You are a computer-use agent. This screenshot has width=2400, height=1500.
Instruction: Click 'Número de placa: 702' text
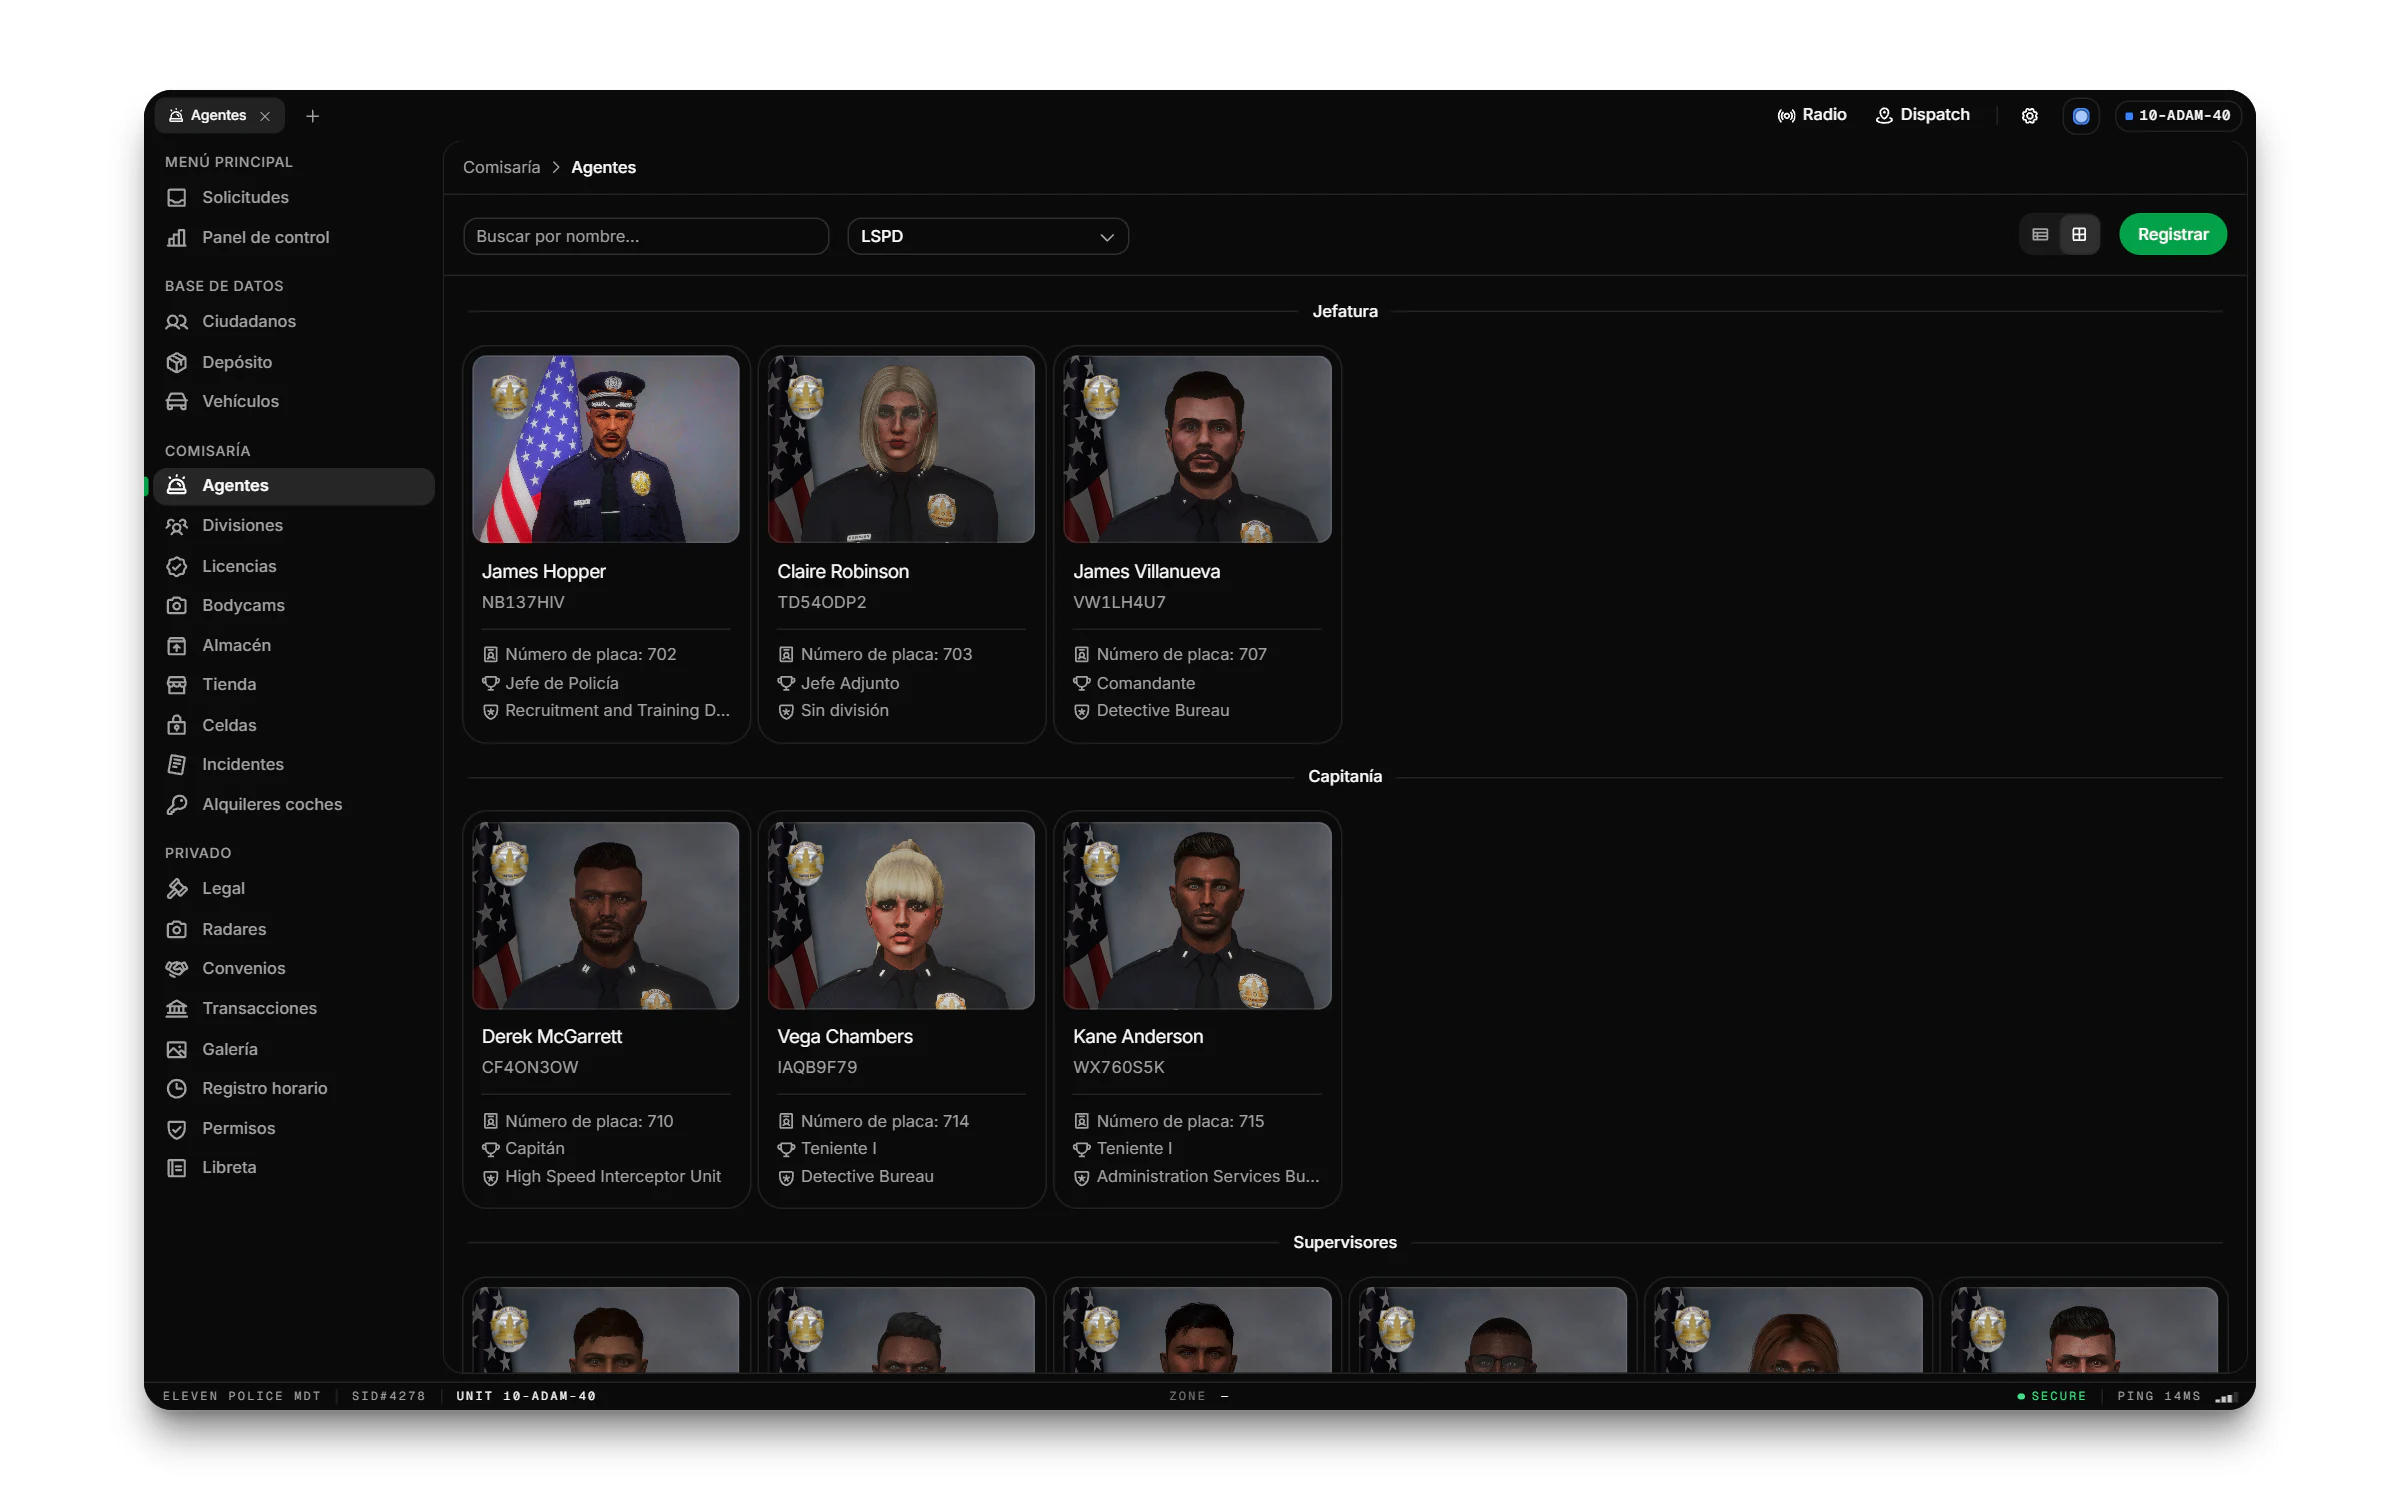[591, 654]
